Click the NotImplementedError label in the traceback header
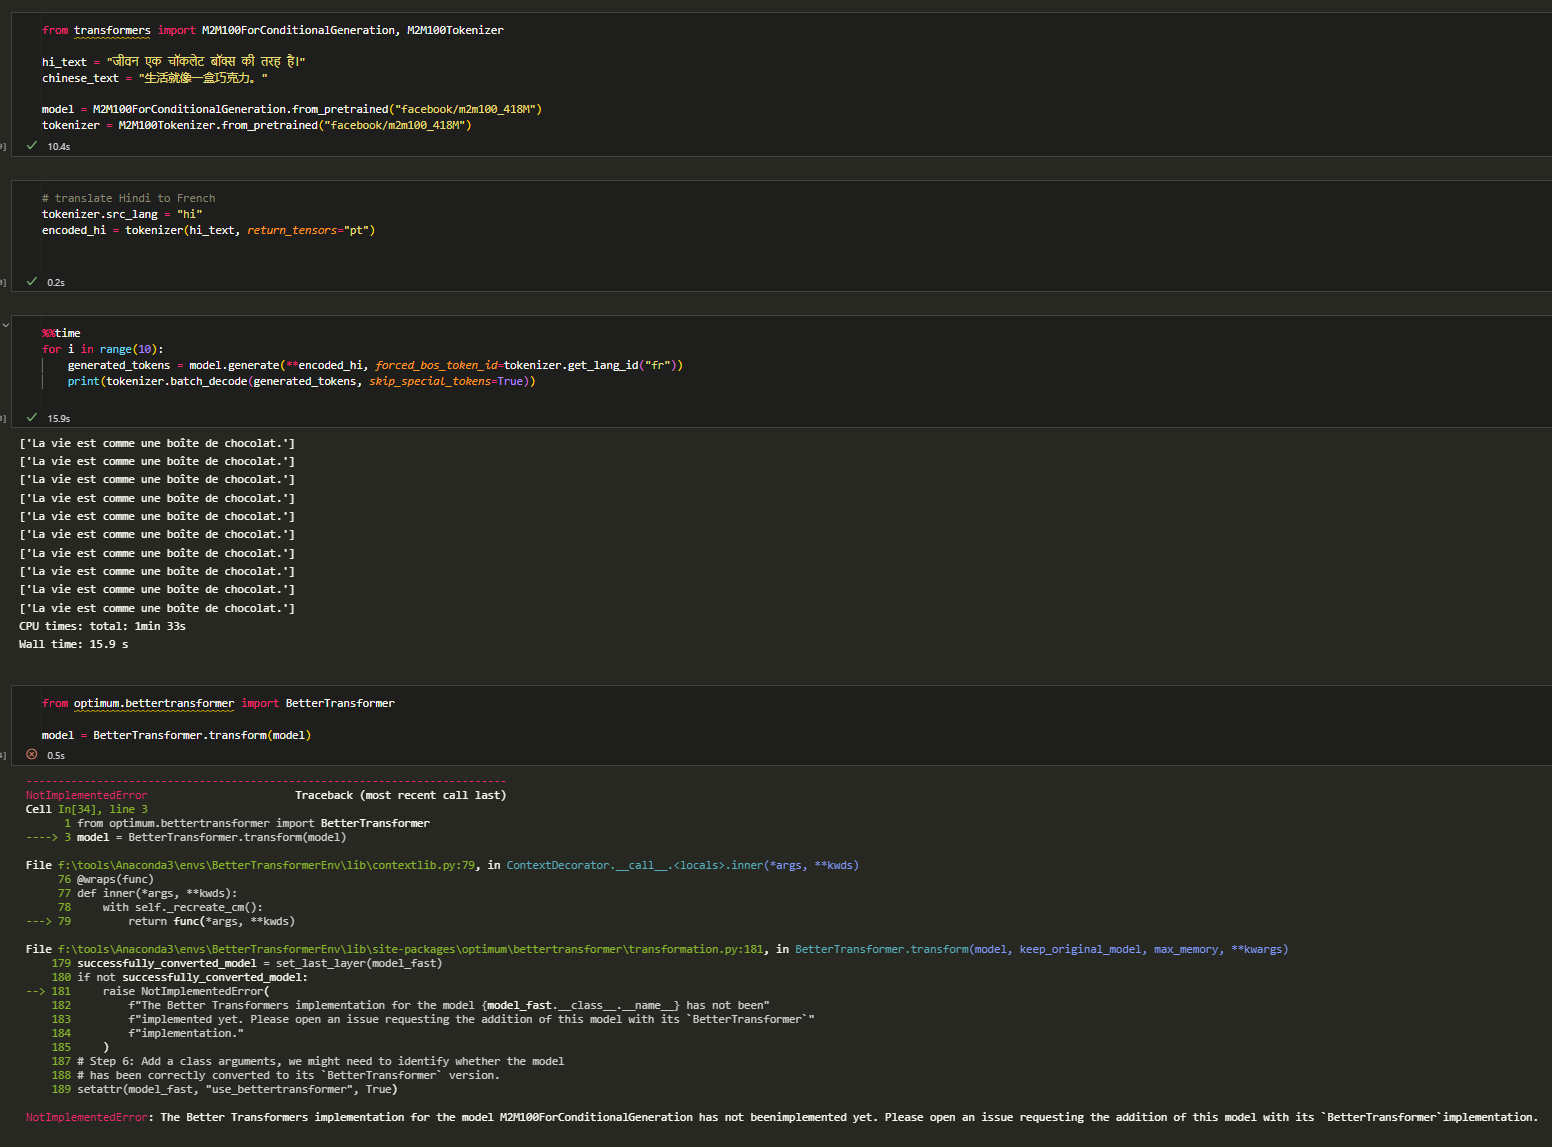The image size is (1552, 1147). tap(85, 794)
